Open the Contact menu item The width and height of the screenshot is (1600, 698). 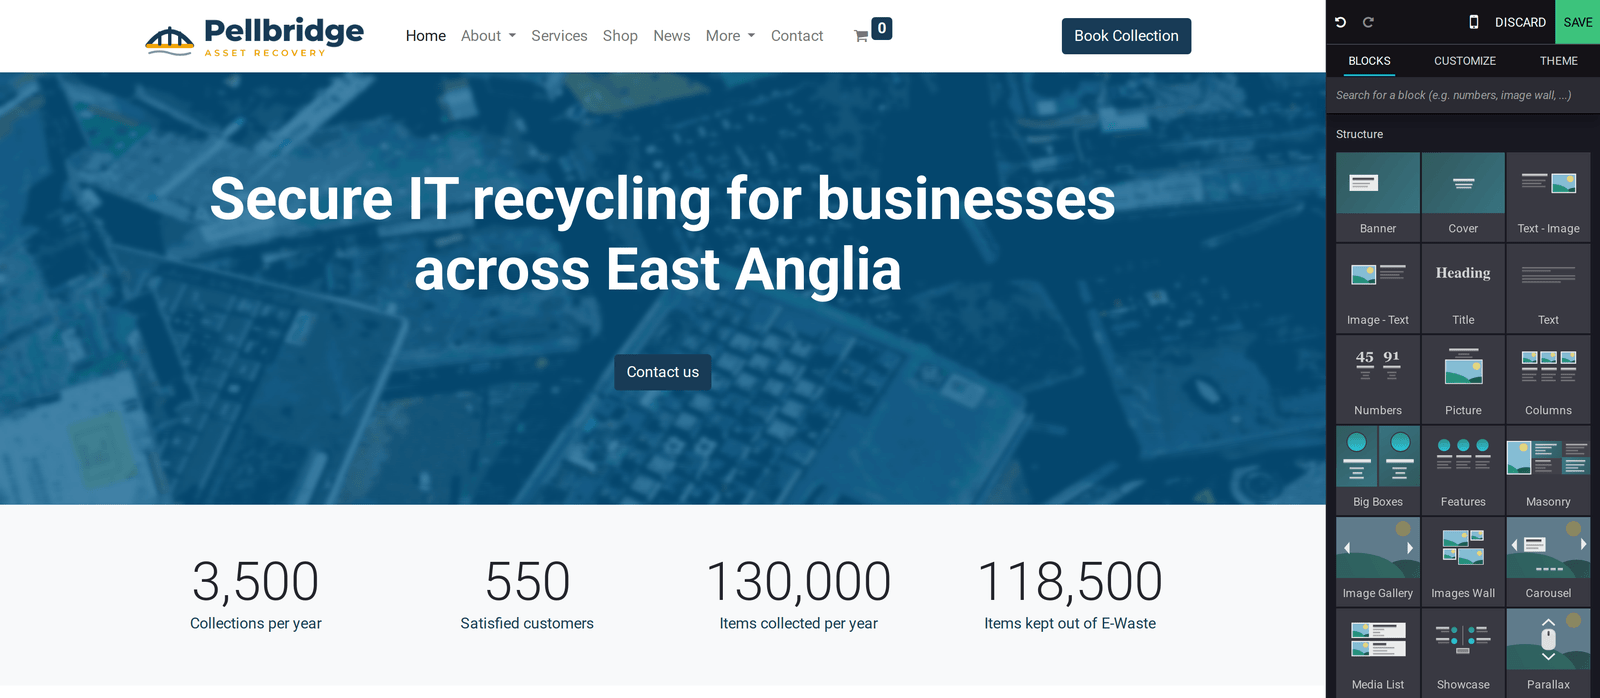(797, 36)
